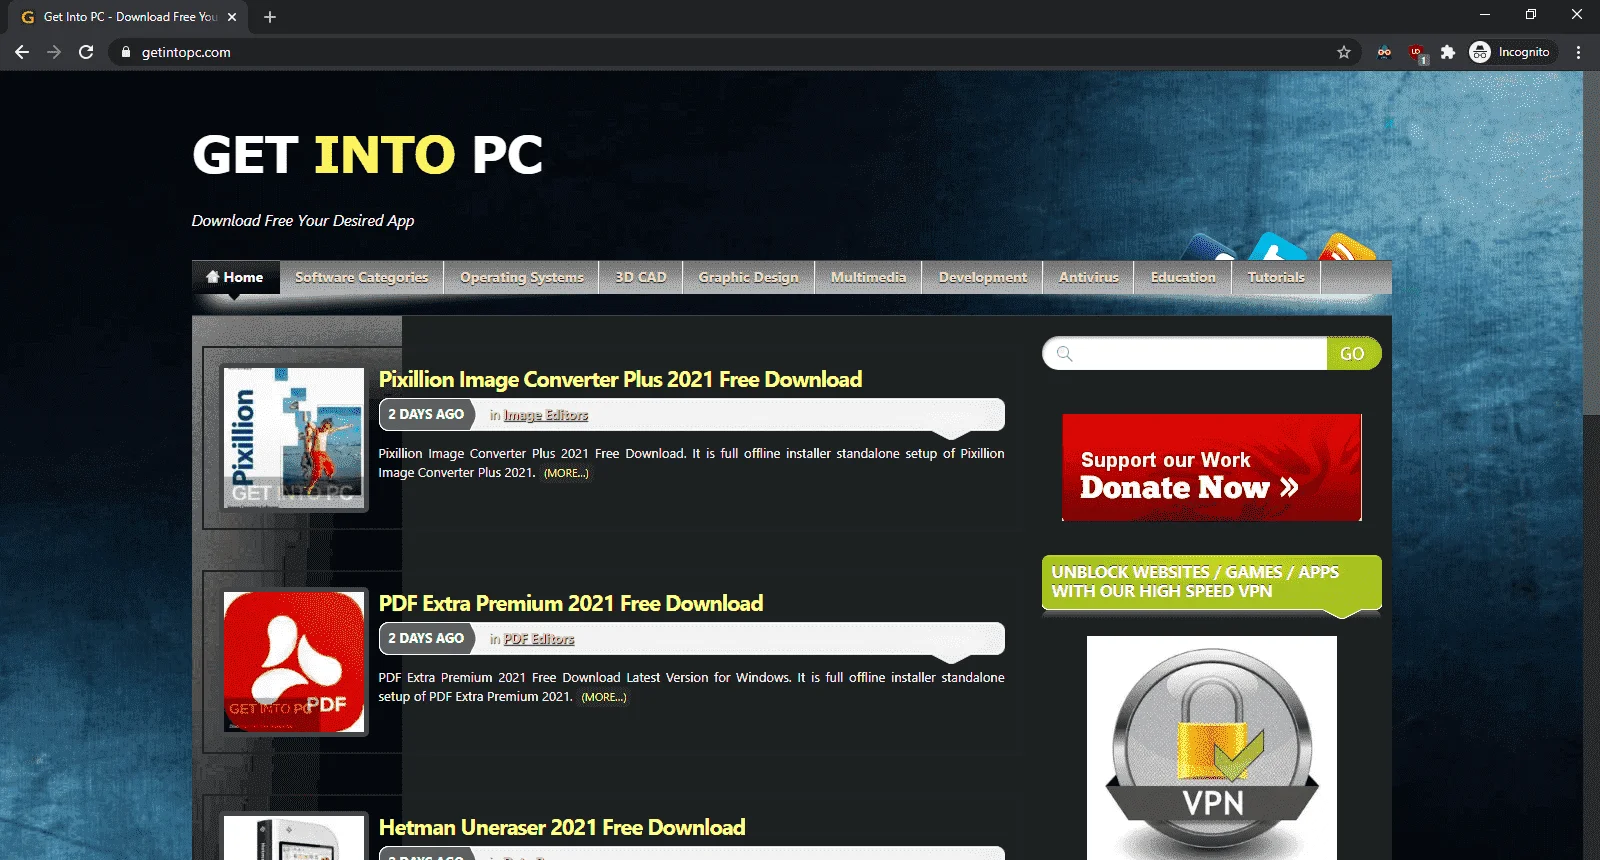1600x860 pixels.
Task: Click the Hetman Uneraser post thumbnail
Action: click(x=294, y=838)
